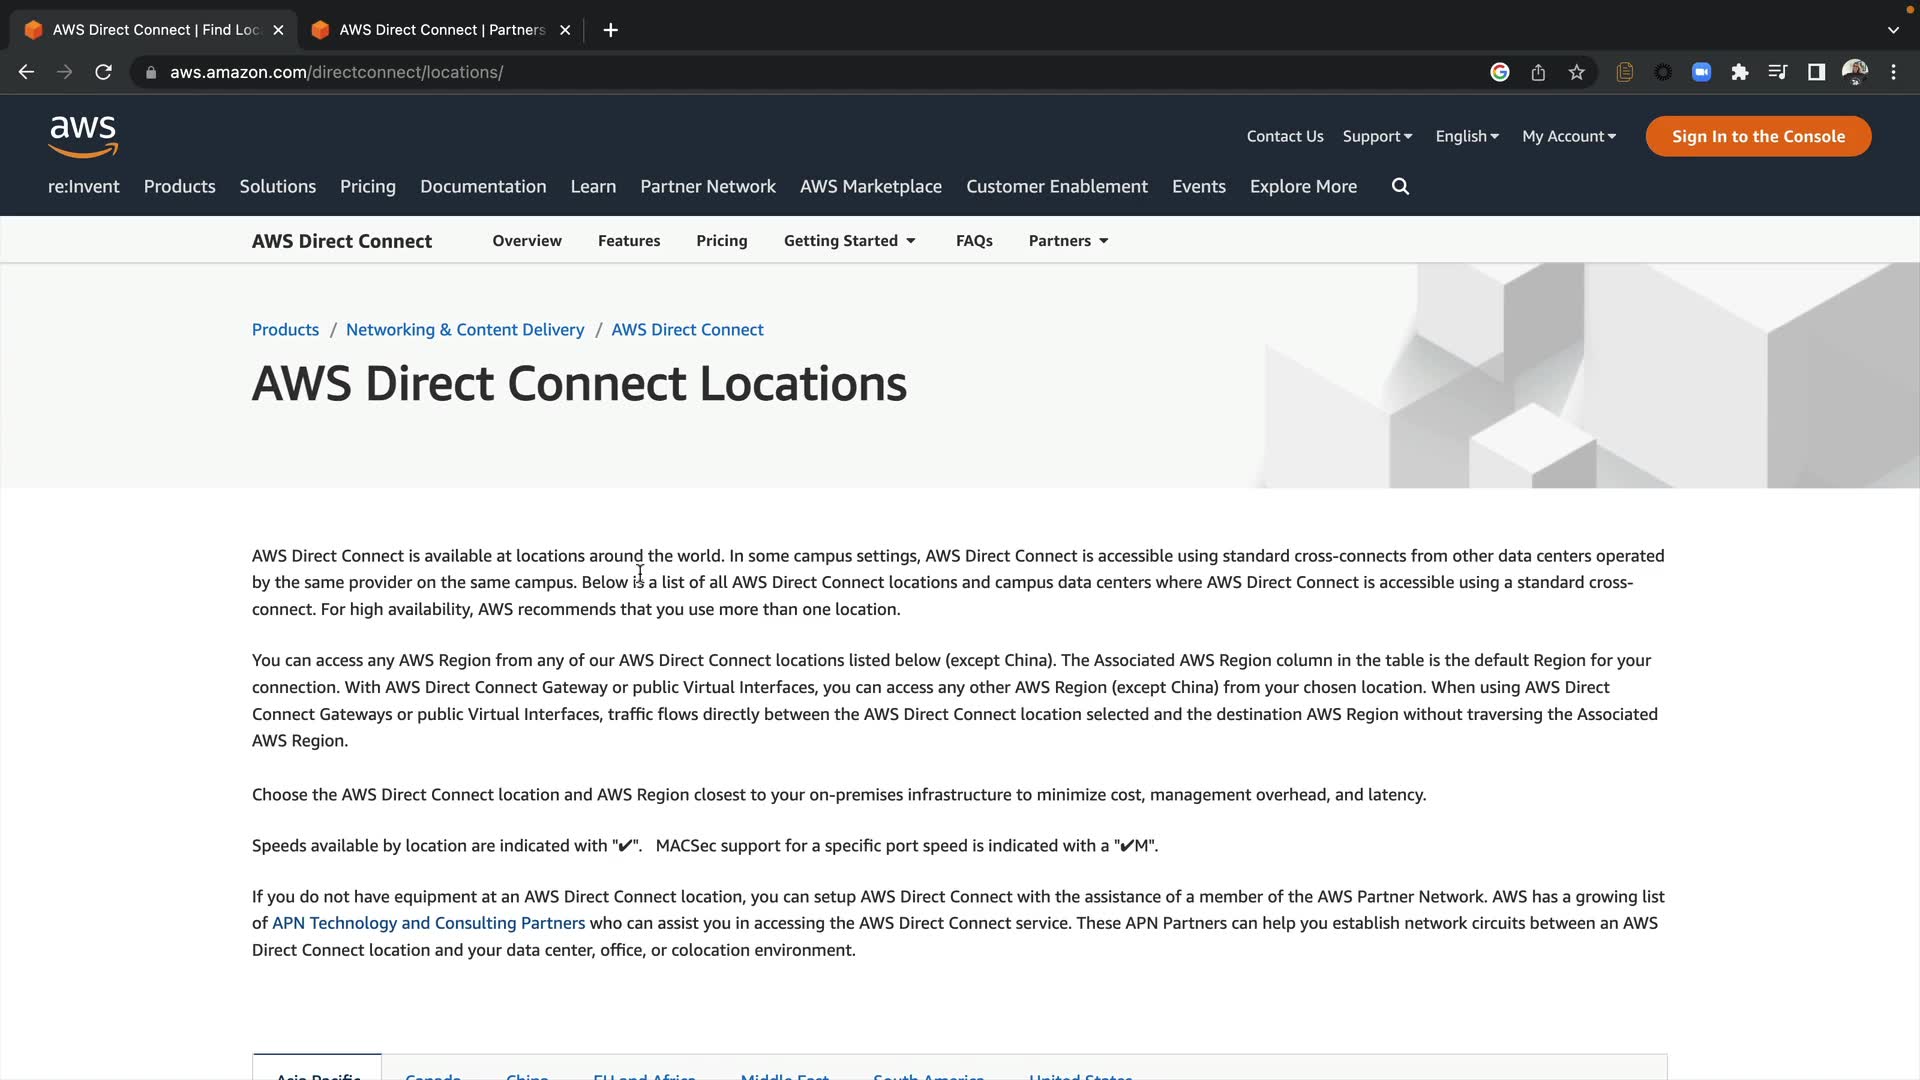
Task: Open APN Technology and Consulting Partners link
Action: (428, 923)
